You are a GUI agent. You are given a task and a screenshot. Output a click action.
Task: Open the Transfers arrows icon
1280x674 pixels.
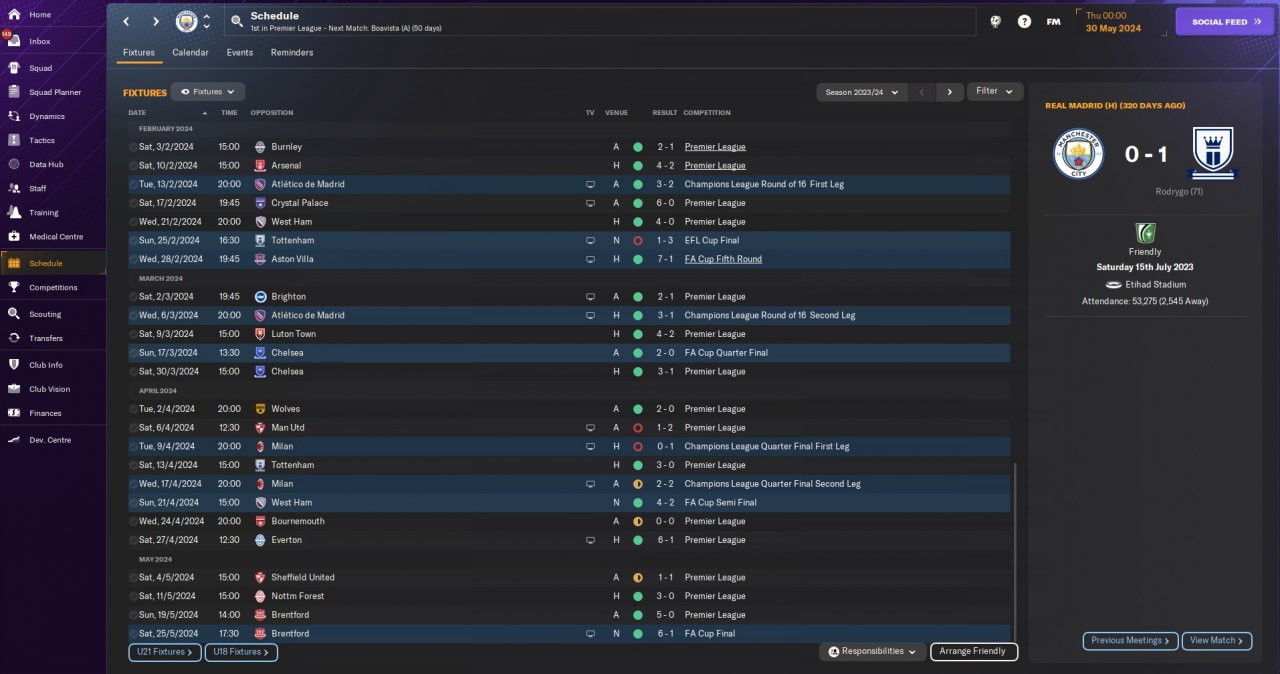click(14, 338)
